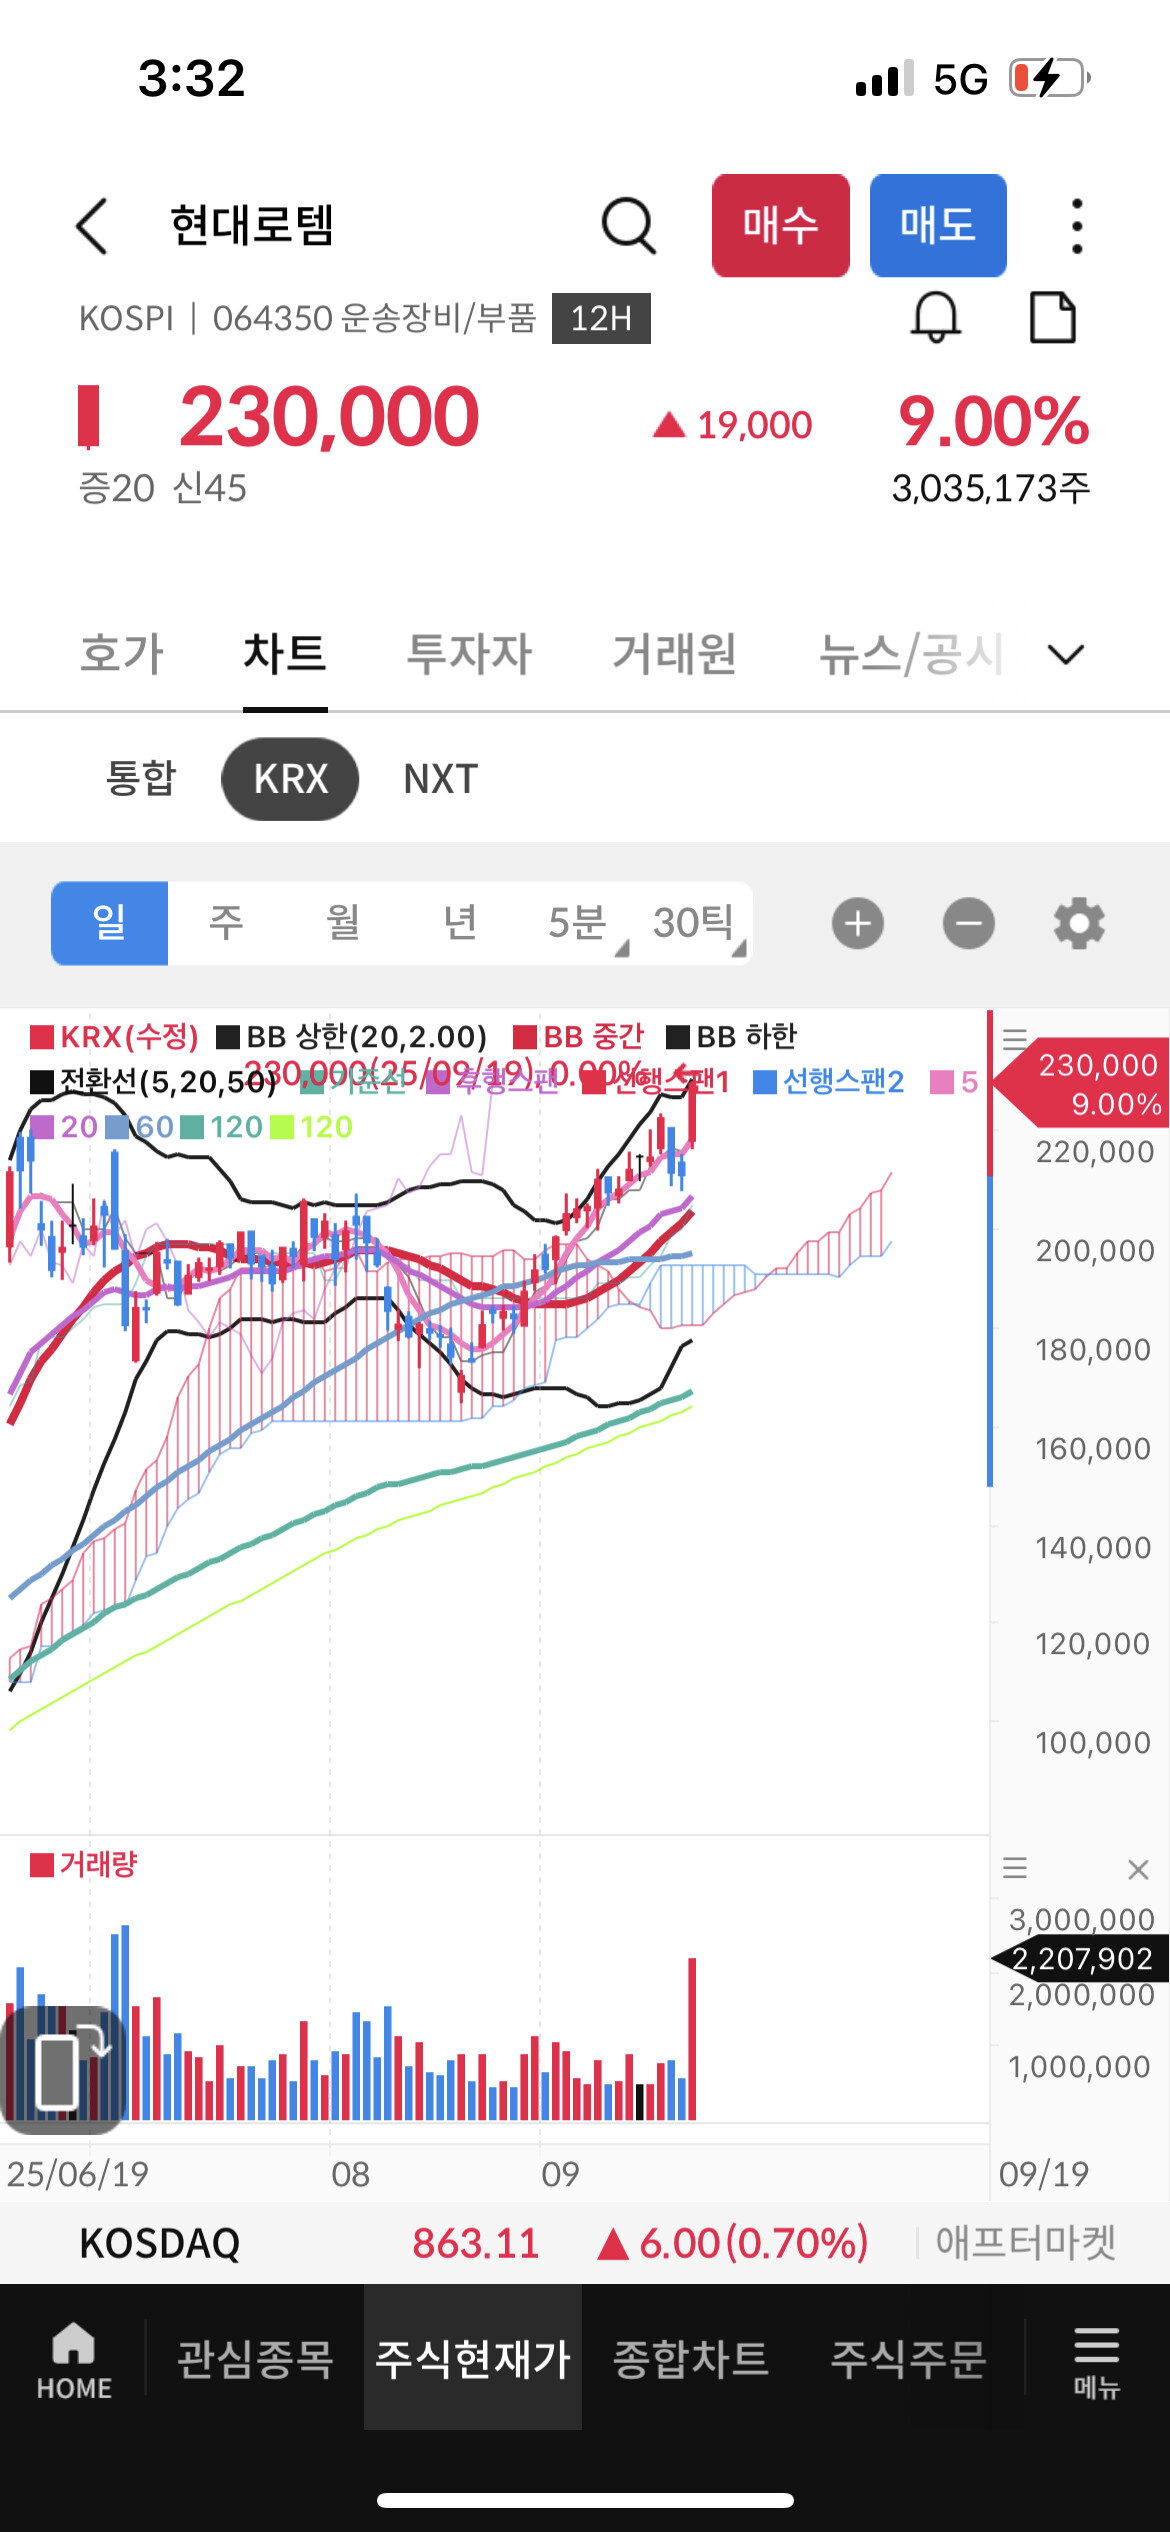Open the three-dot more options menu

[1076, 226]
